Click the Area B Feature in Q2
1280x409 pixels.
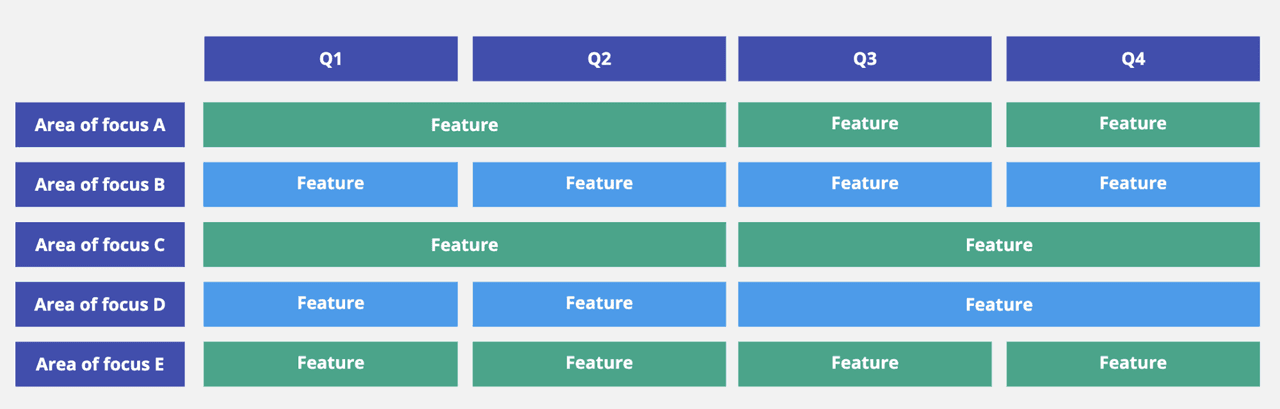[x=599, y=184]
